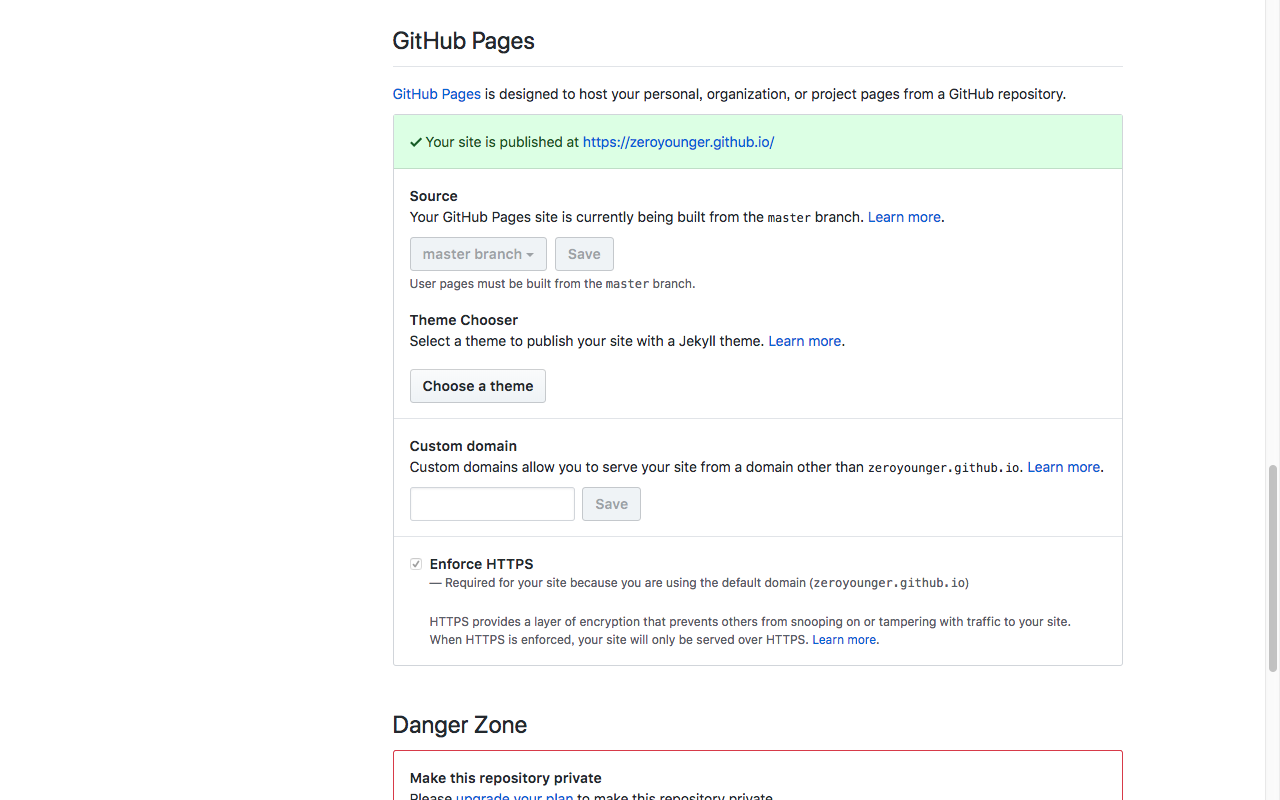This screenshot has width=1280, height=800.
Task: Open Learn more link in Source section
Action: [904, 217]
